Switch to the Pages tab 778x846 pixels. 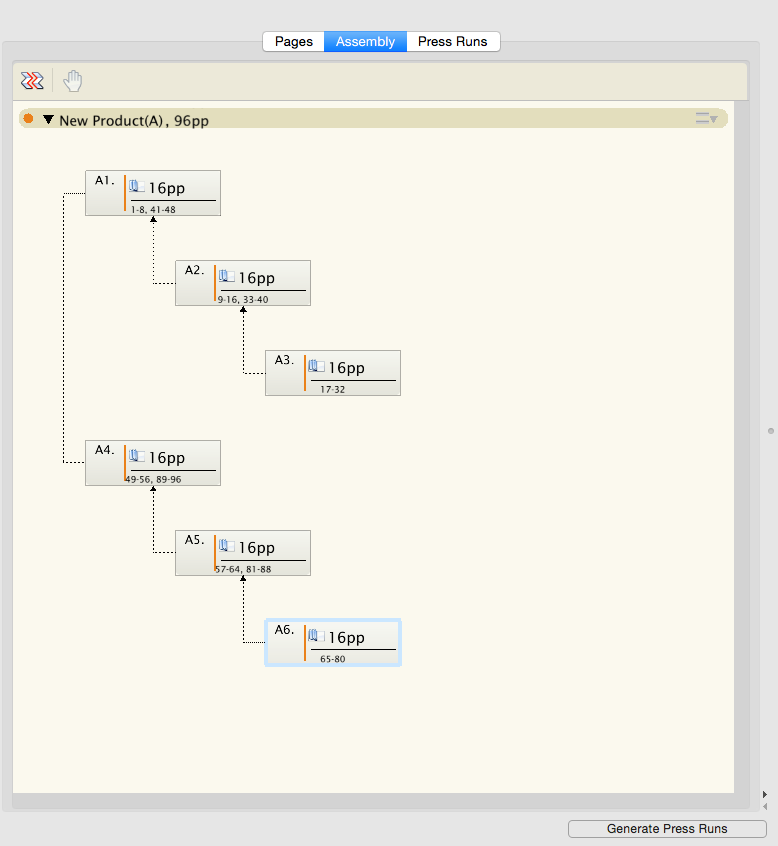tap(294, 42)
